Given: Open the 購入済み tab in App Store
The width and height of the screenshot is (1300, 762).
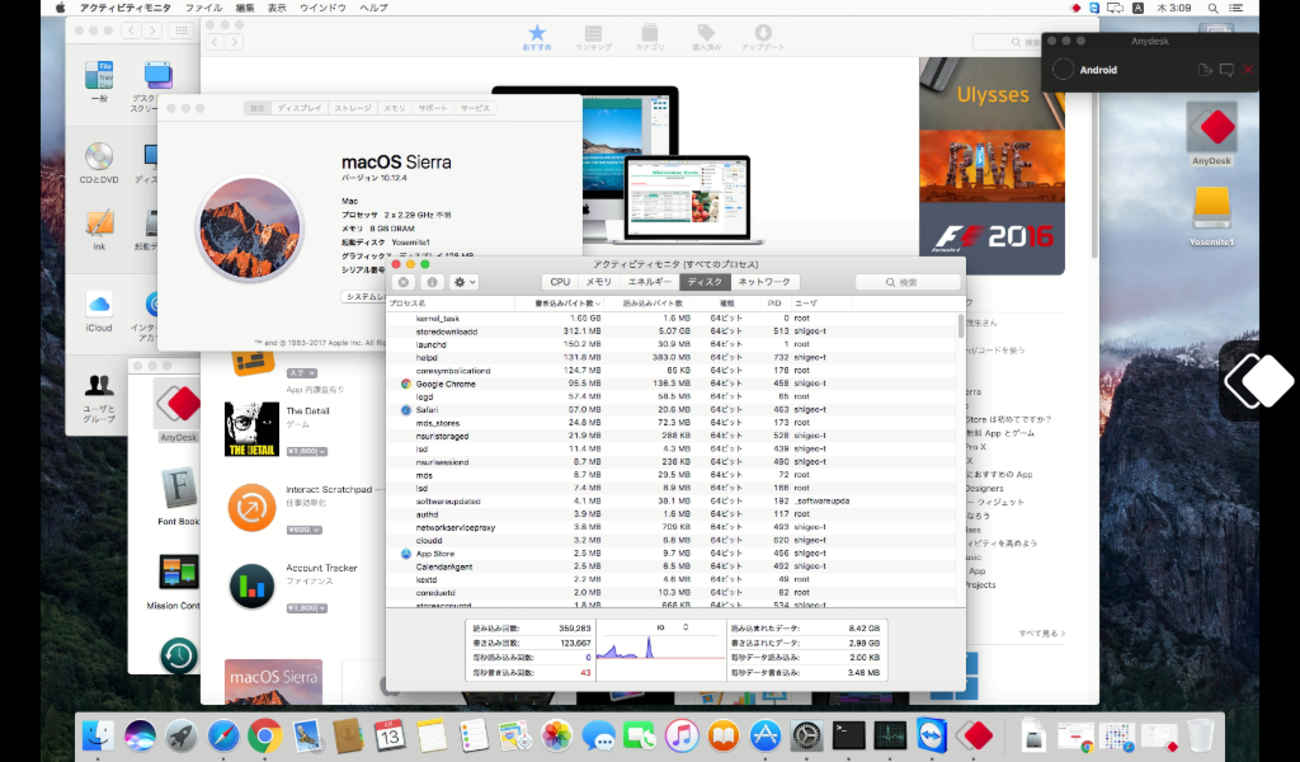Looking at the screenshot, I should (x=706, y=38).
